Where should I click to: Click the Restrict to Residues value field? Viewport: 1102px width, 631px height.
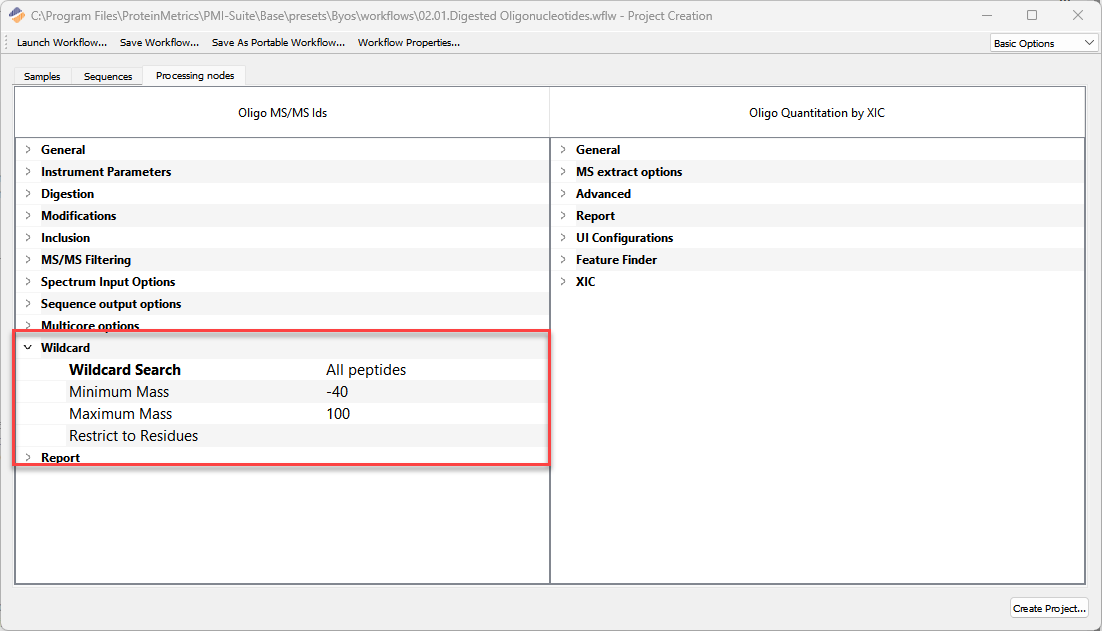[430, 436]
